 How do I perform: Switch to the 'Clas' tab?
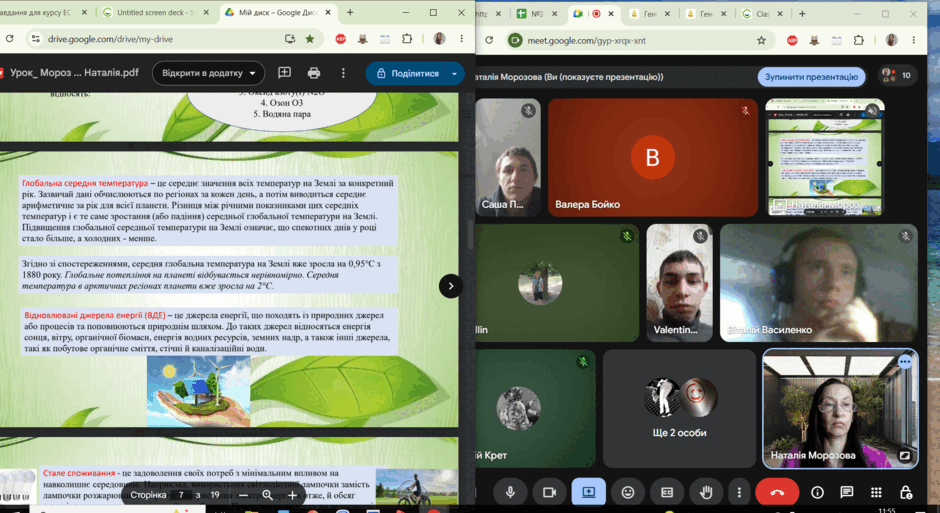pos(763,14)
